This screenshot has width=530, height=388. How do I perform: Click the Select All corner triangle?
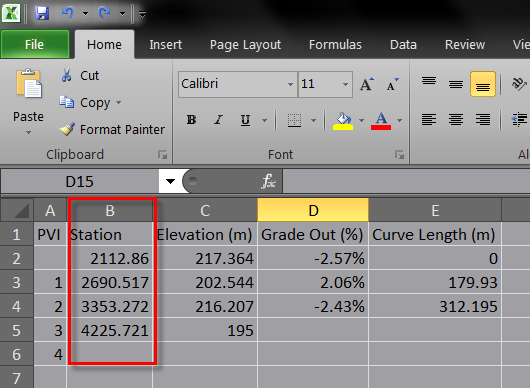(17, 211)
